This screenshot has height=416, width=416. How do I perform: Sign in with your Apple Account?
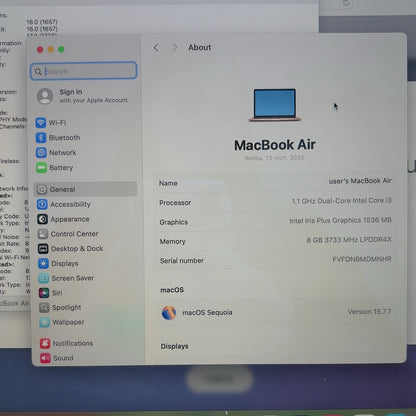coord(83,96)
